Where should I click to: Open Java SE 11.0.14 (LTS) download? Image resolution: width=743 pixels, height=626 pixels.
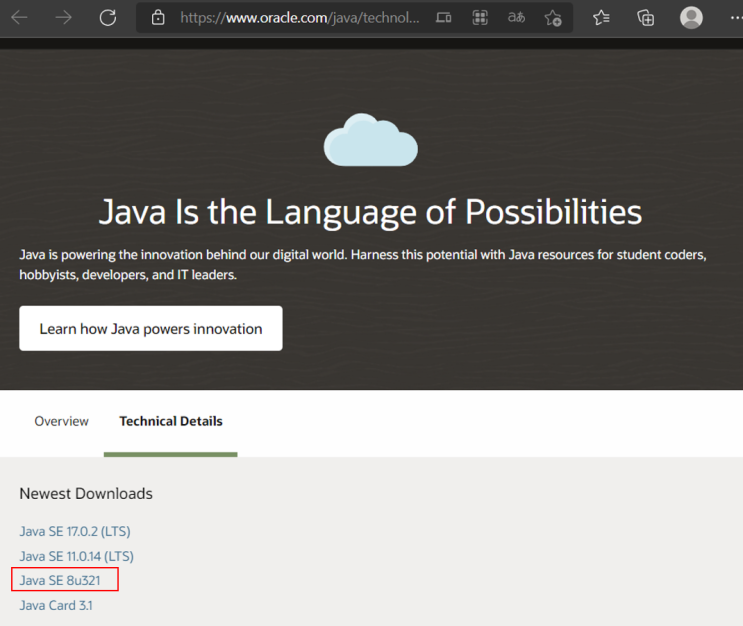[x=76, y=556]
